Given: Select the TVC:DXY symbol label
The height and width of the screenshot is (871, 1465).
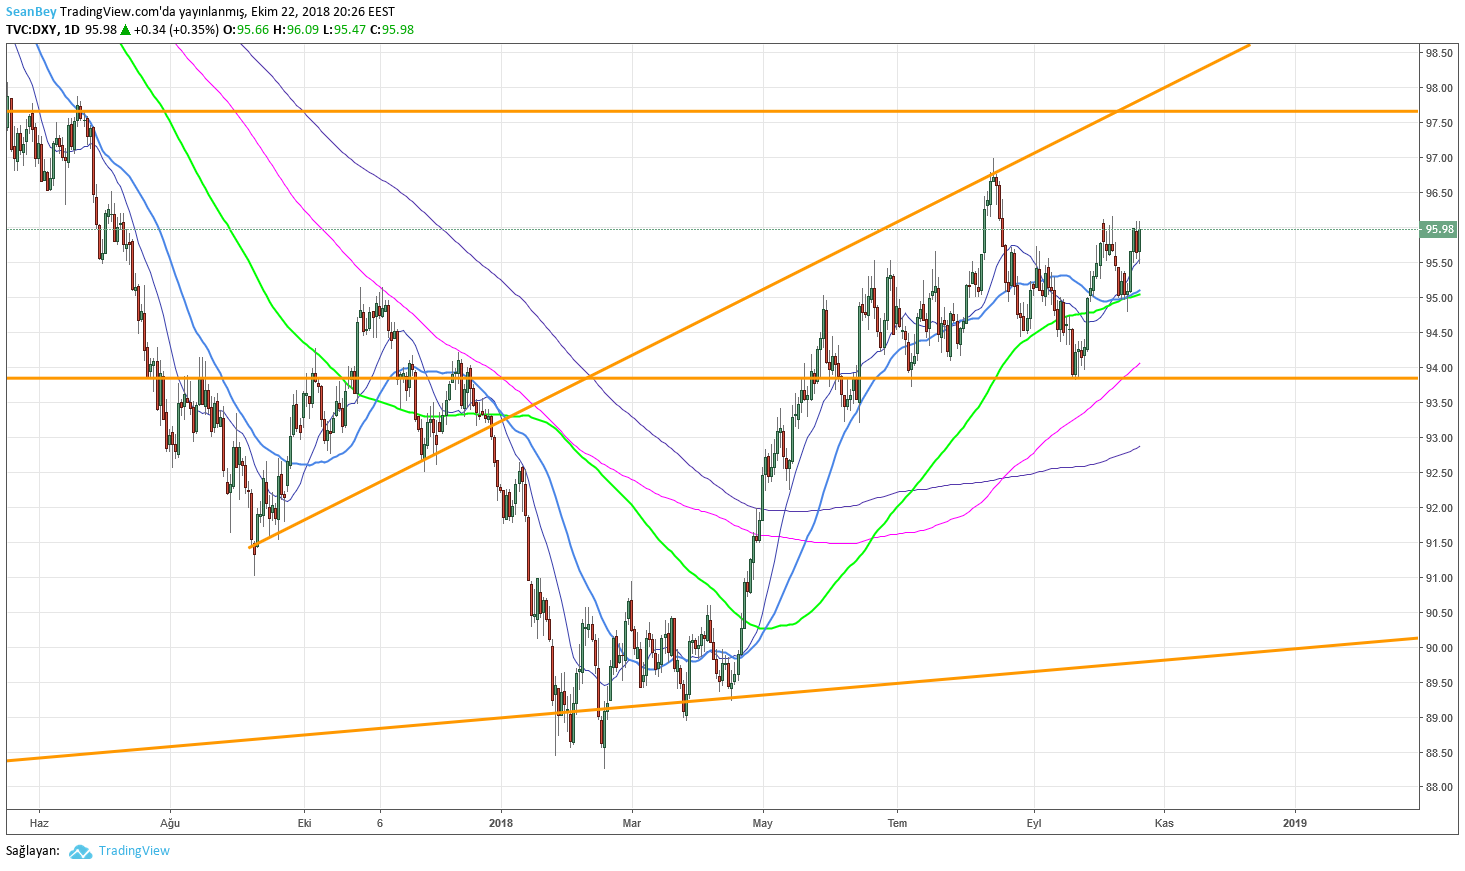Looking at the screenshot, I should tap(31, 30).
